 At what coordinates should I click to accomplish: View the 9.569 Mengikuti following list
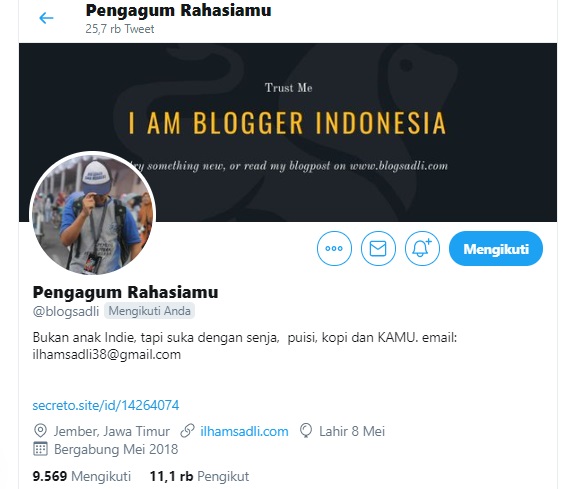[x=82, y=476]
